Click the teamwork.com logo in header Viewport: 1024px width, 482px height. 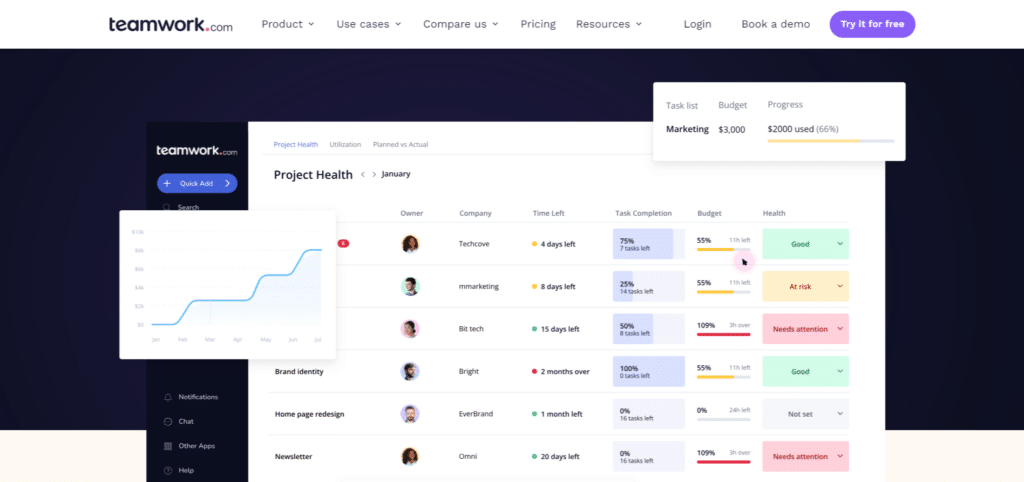pos(170,25)
